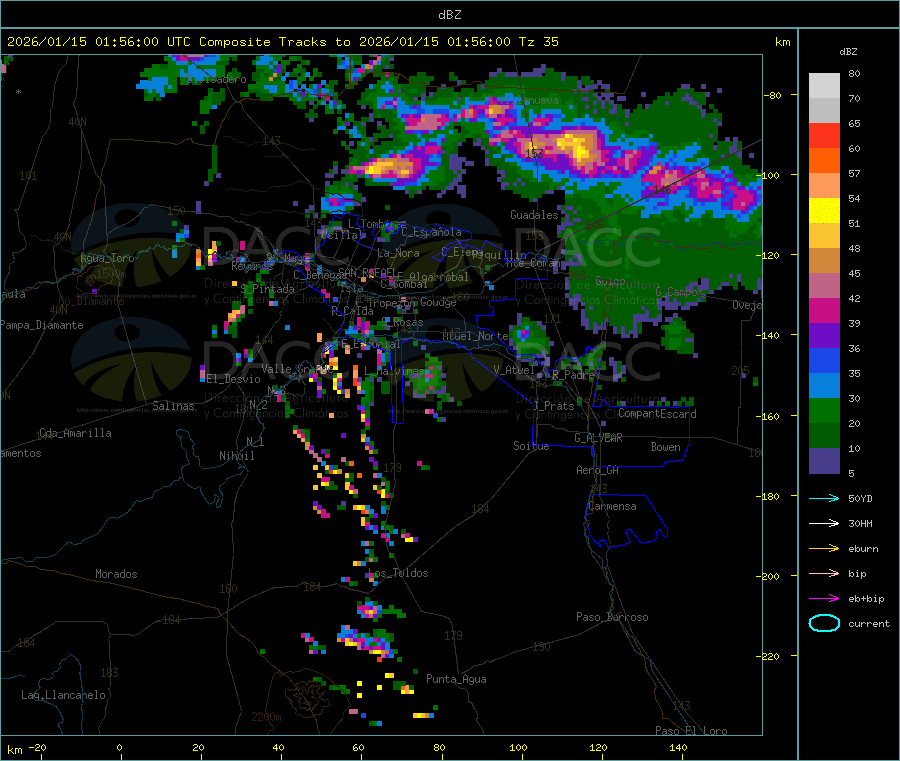
Task: Click the Aero_GA place label
Action: tap(598, 470)
